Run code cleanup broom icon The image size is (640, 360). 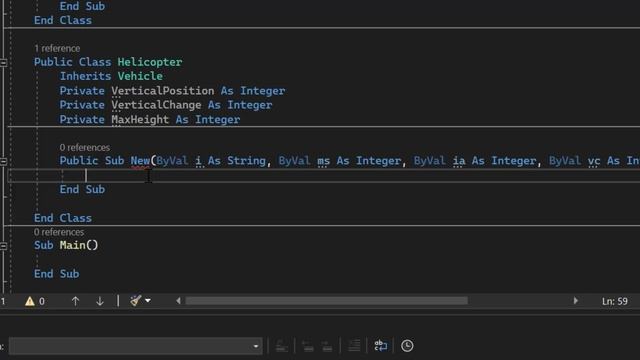click(136, 301)
